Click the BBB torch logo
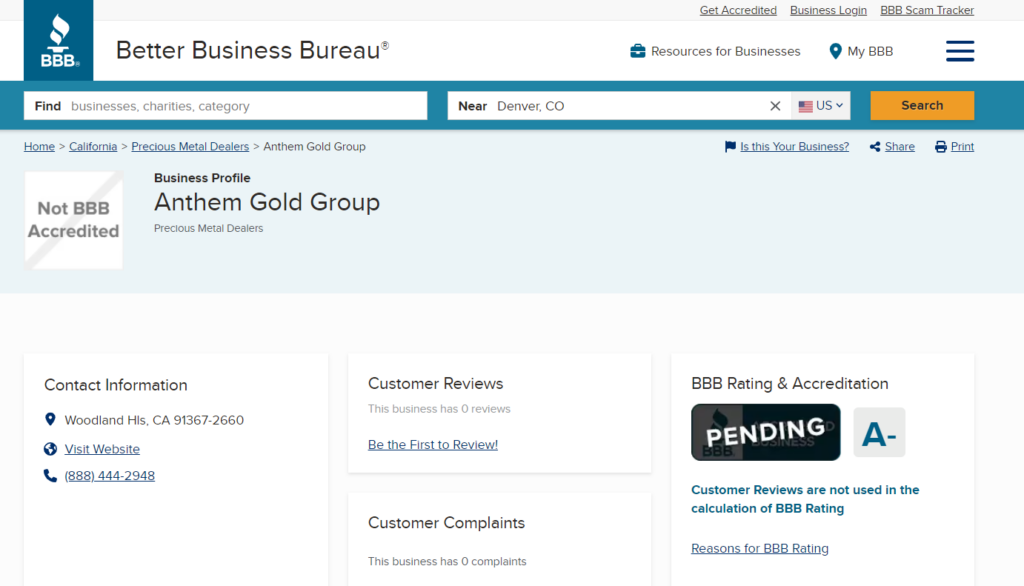Screen dimensions: 1024x586 click(x=58, y=41)
